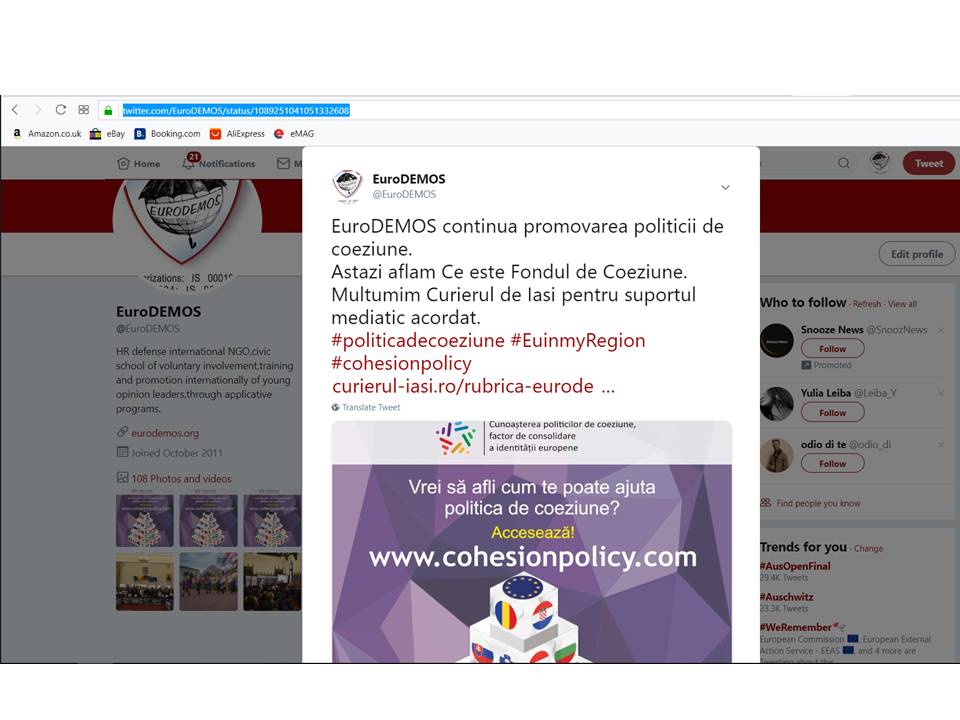Click the Twitter search magnifier icon
This screenshot has height=720, width=960.
[x=844, y=163]
